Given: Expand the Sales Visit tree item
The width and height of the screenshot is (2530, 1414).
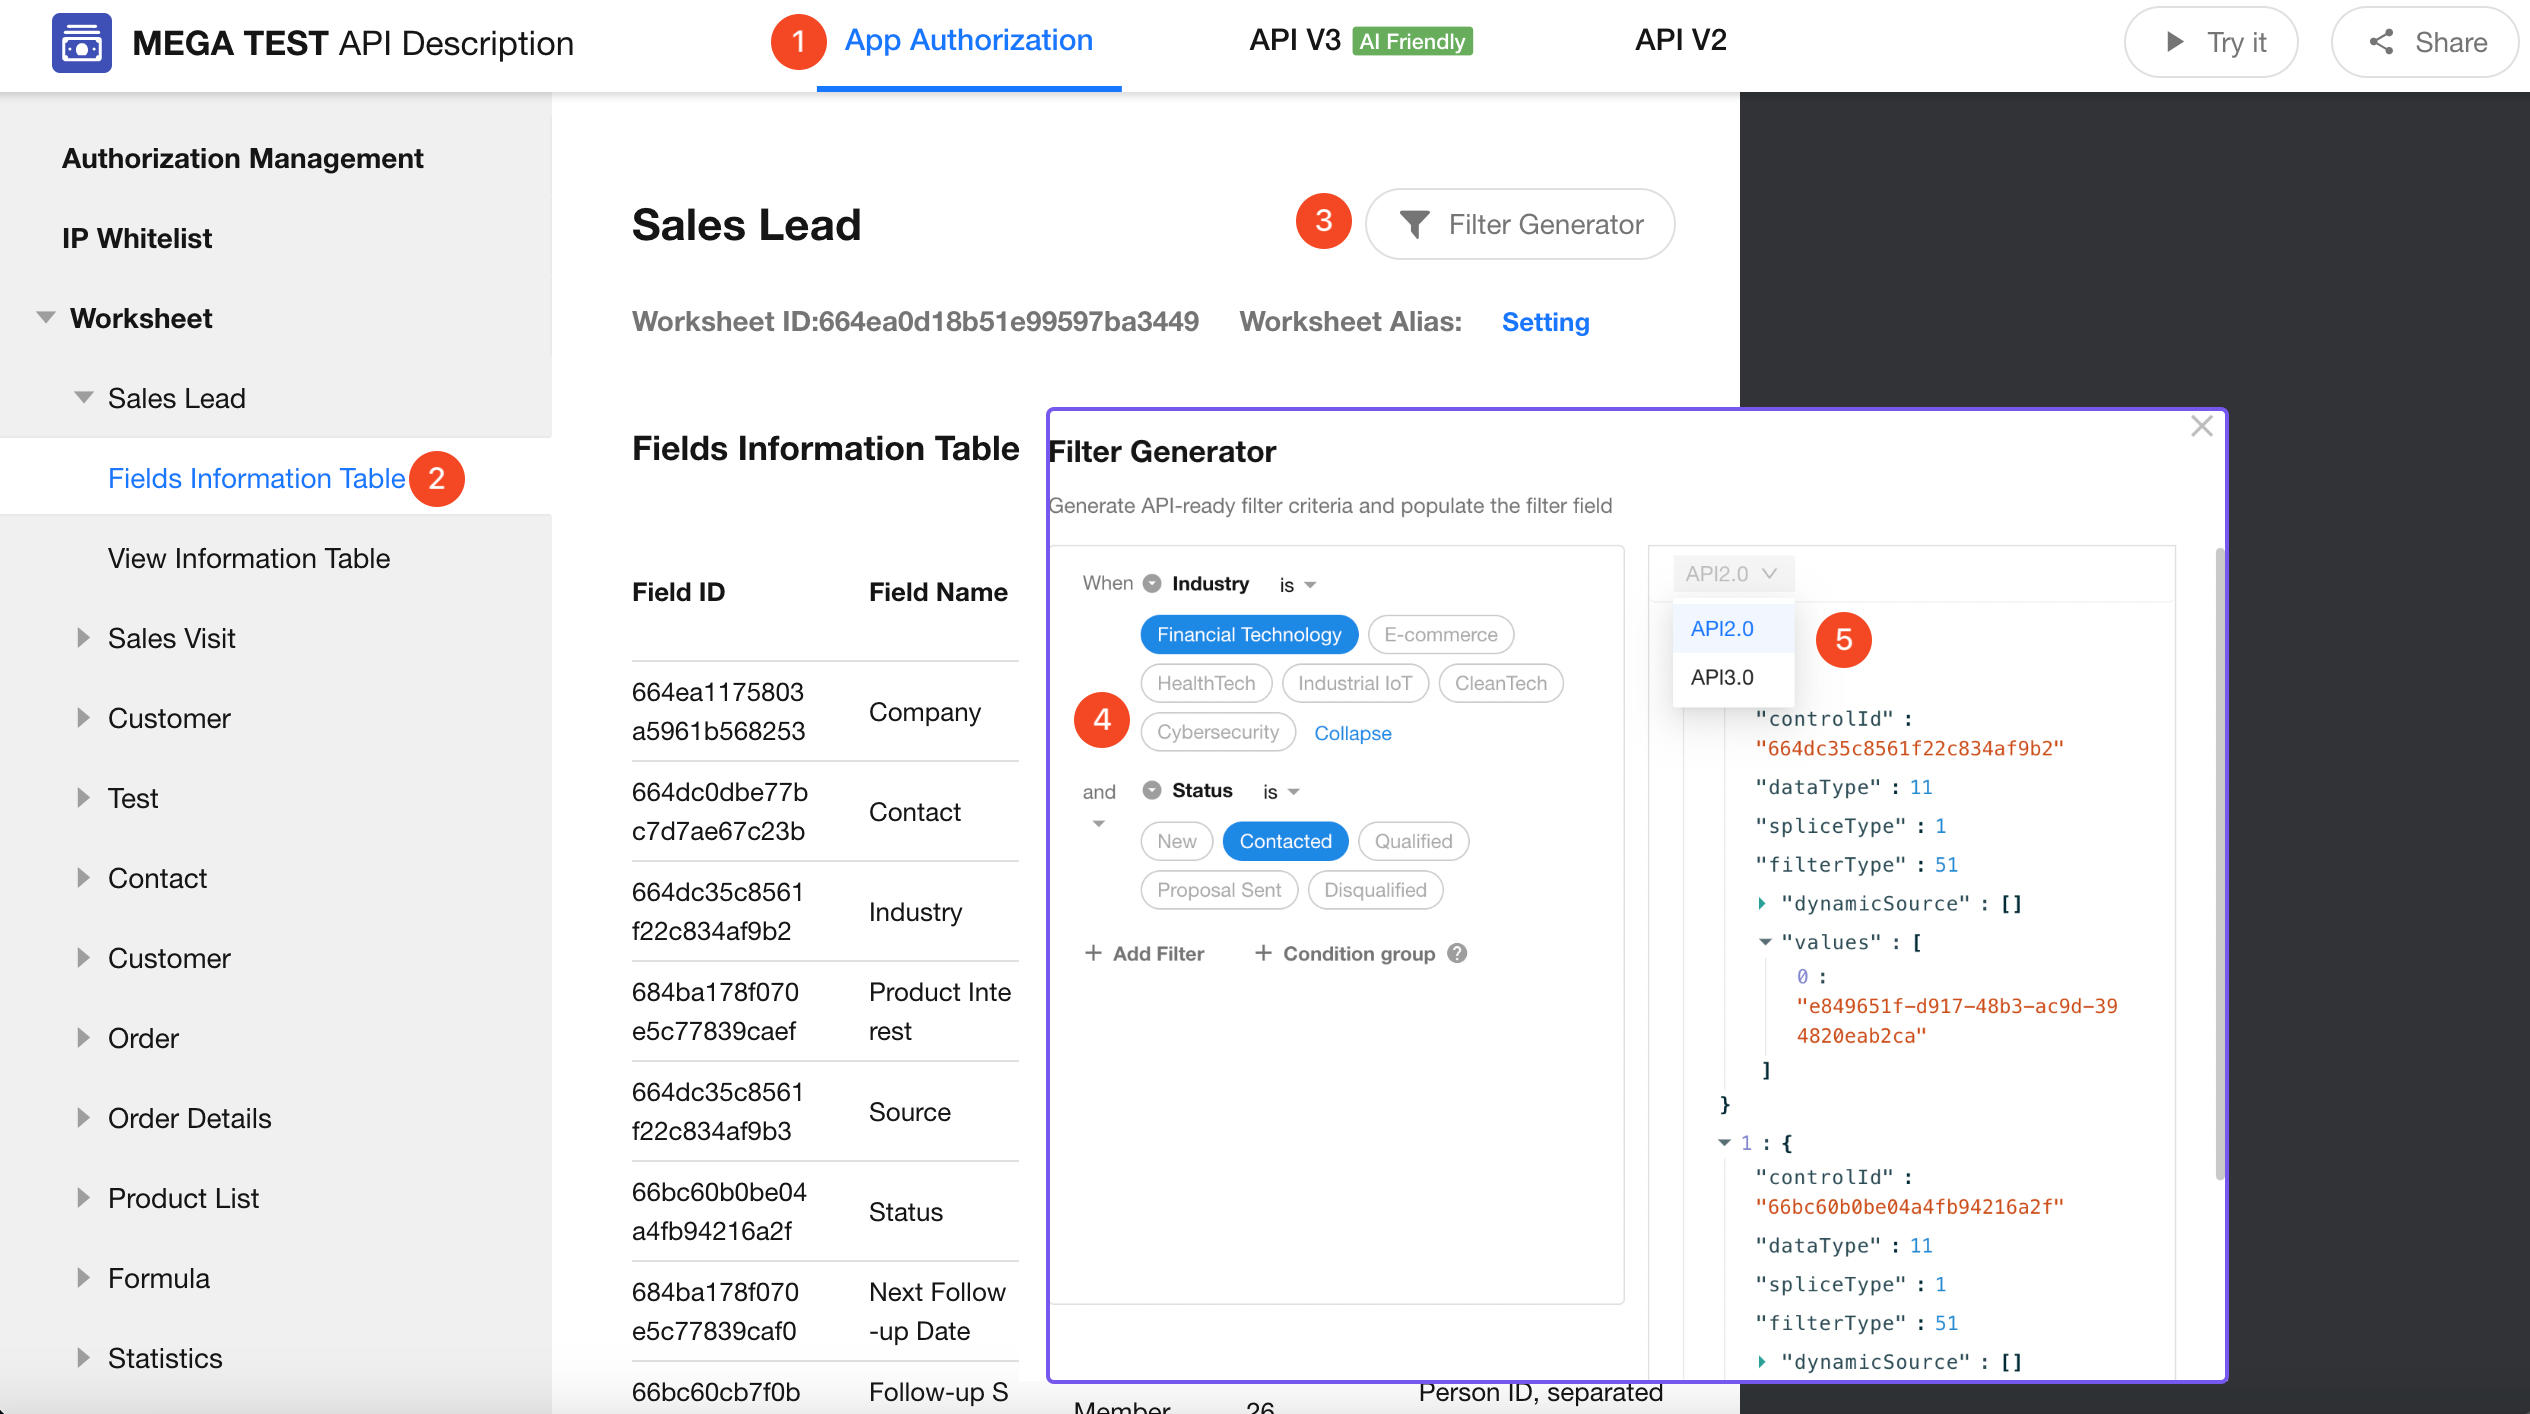Looking at the screenshot, I should [x=84, y=638].
